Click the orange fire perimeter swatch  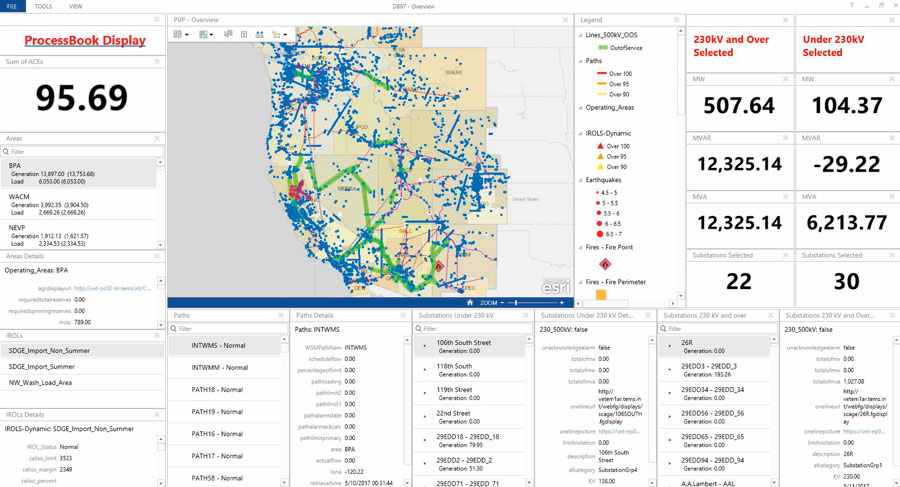pyautogui.click(x=601, y=295)
